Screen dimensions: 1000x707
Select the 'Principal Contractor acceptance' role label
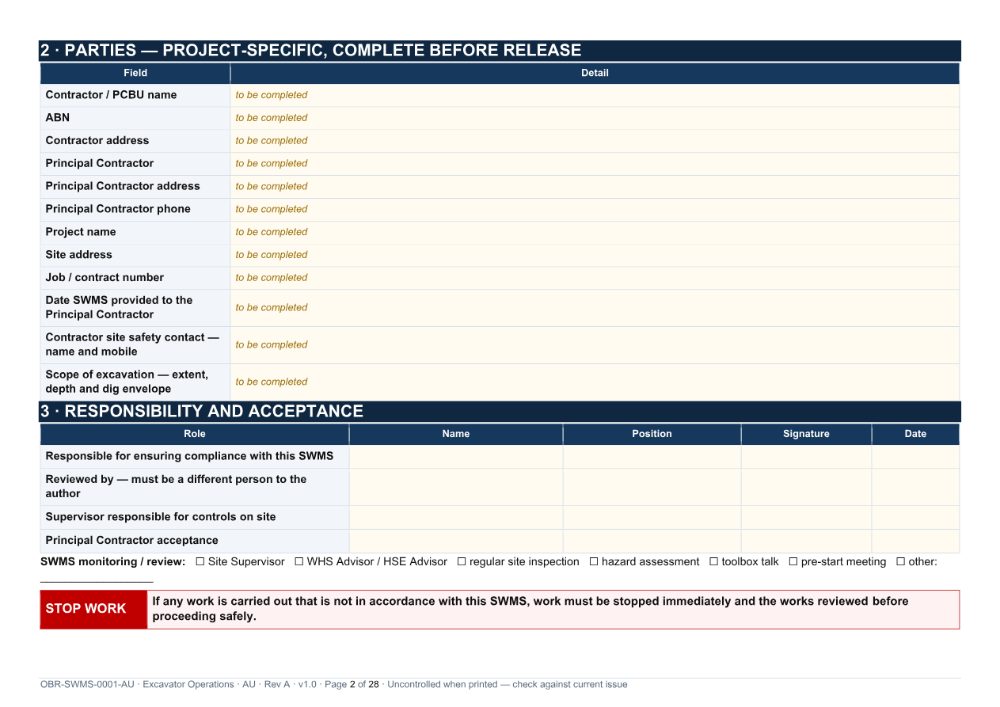131,541
